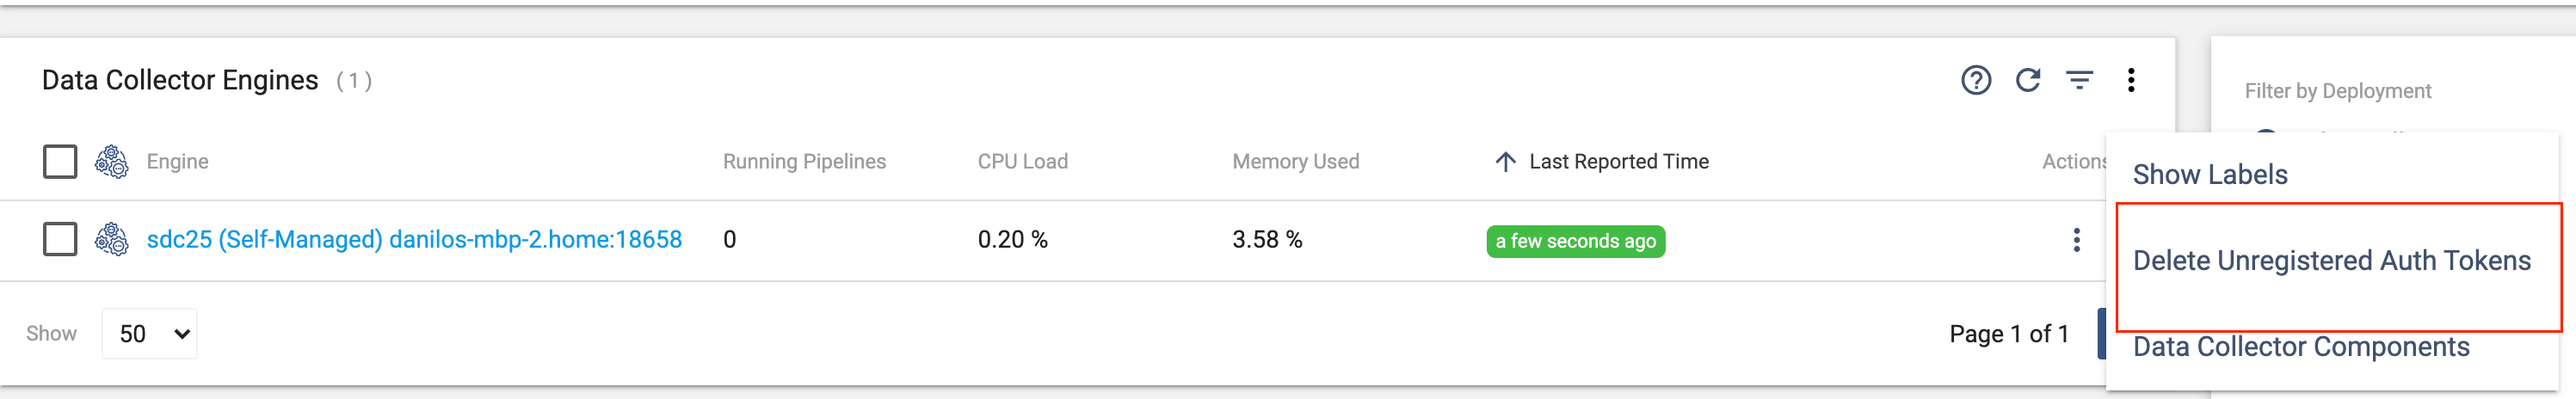Sort by the Running Pipelines column

(804, 162)
